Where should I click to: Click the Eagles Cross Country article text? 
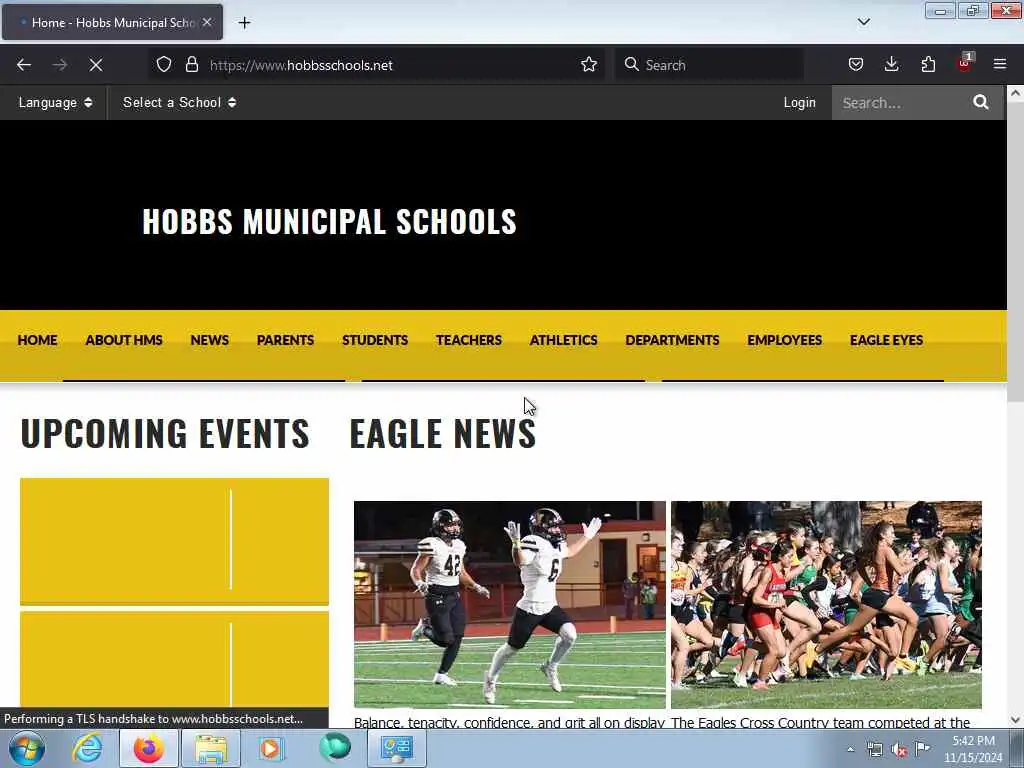tap(821, 722)
